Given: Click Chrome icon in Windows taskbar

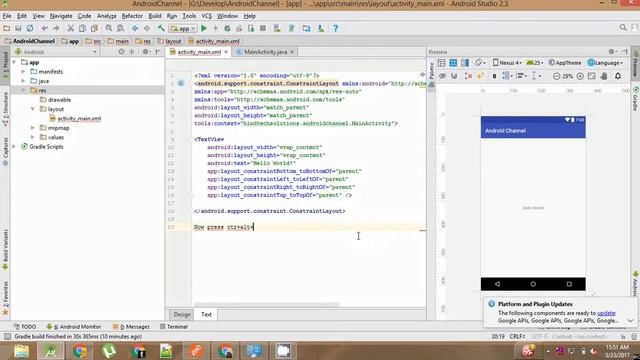Looking at the screenshot, I should click(x=80, y=351).
